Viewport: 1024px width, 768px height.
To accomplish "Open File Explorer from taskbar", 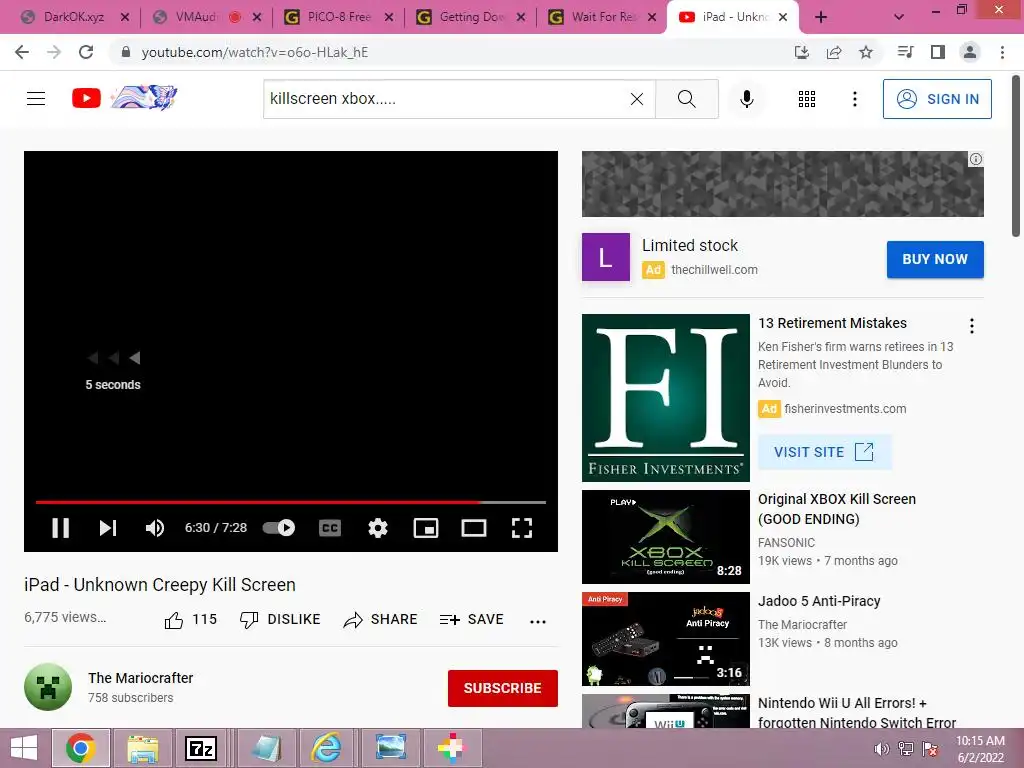I will click(143, 748).
